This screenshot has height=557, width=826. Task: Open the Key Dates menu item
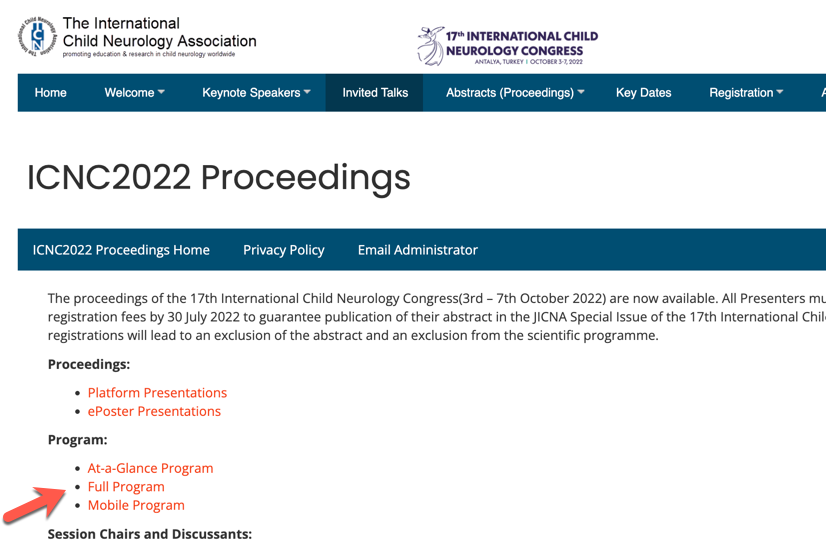point(643,93)
